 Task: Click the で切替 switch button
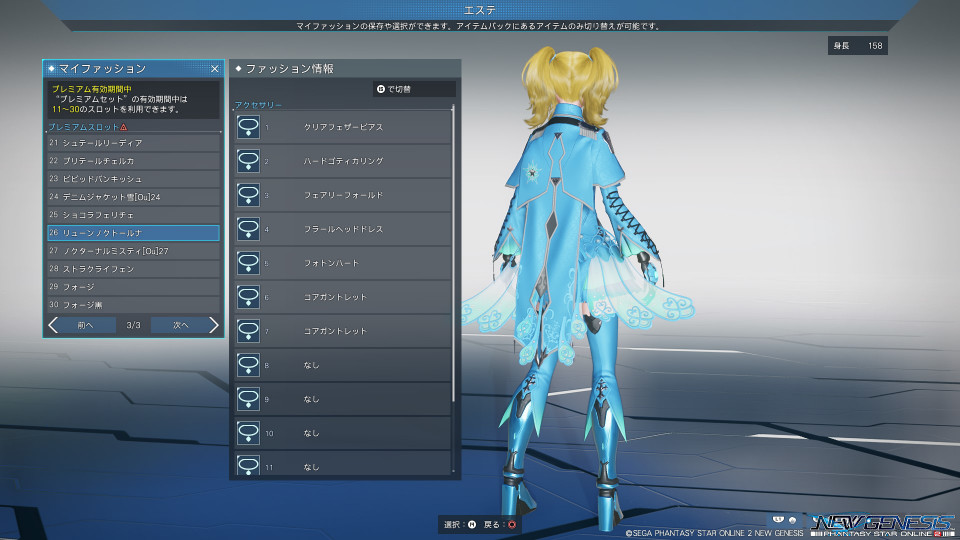[x=414, y=89]
